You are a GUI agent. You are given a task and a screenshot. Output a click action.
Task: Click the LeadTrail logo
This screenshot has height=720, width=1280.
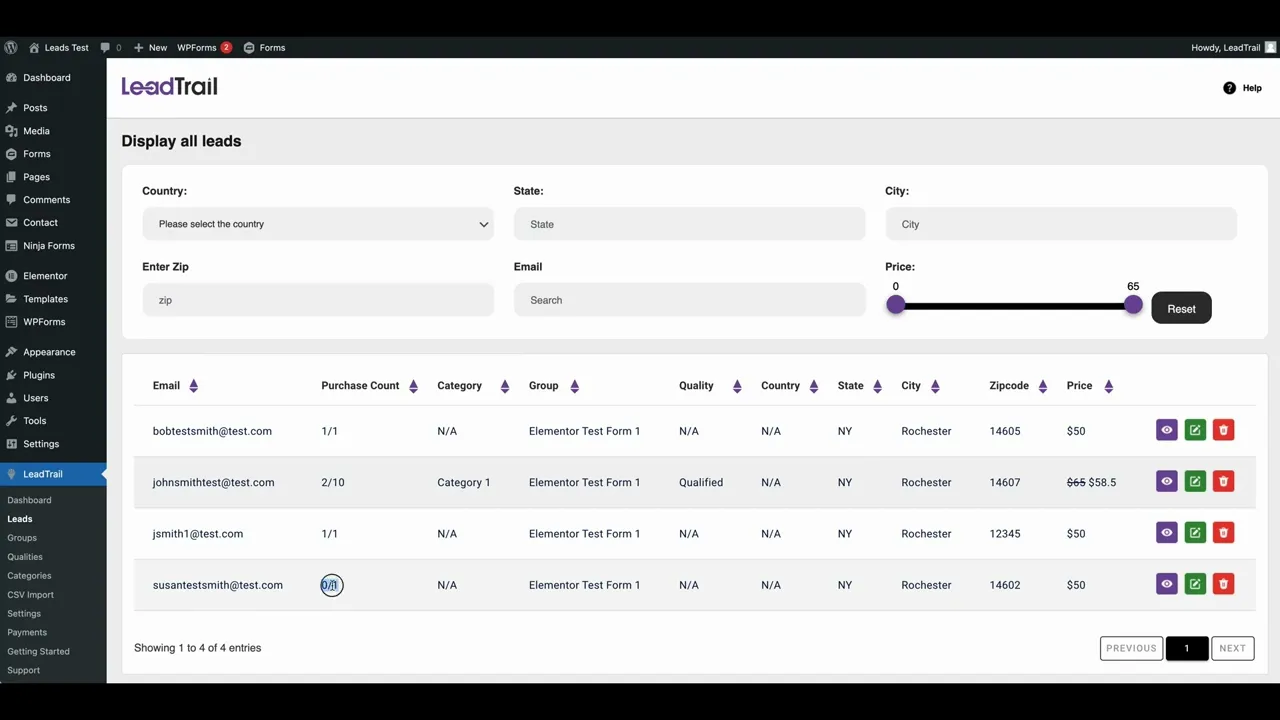[169, 87]
